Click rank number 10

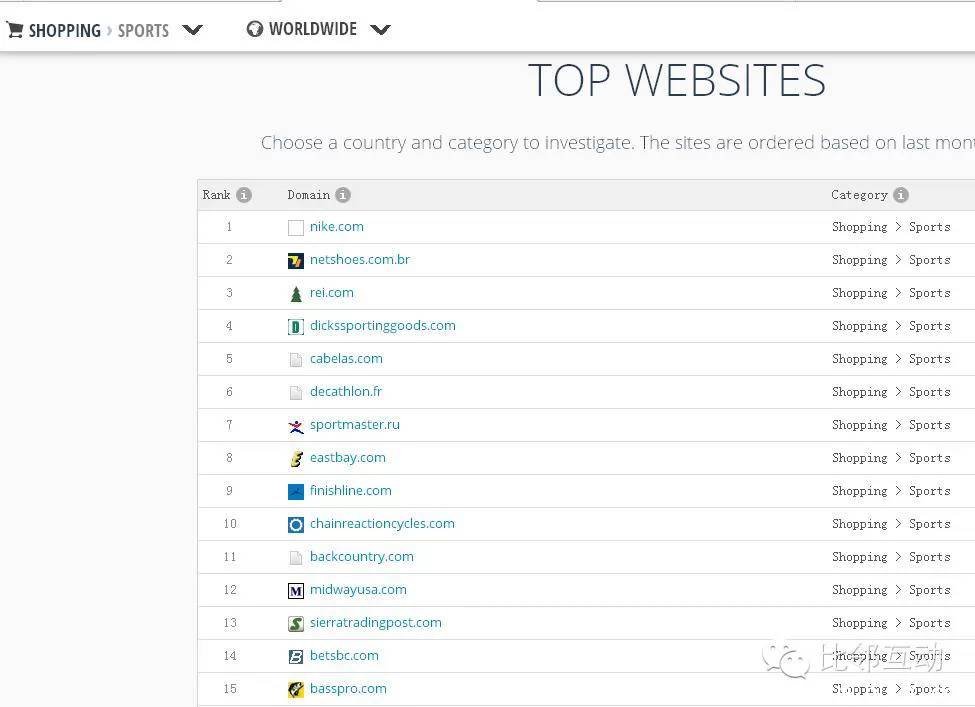point(230,524)
